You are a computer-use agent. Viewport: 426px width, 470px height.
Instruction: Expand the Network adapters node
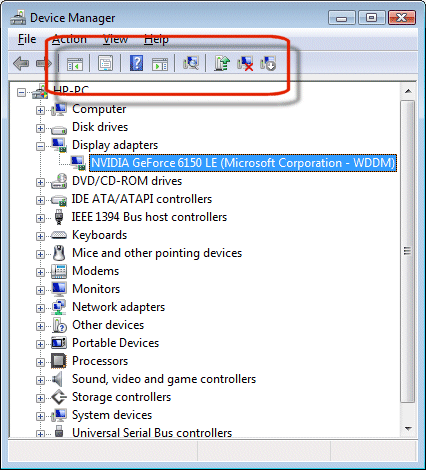tap(40, 308)
